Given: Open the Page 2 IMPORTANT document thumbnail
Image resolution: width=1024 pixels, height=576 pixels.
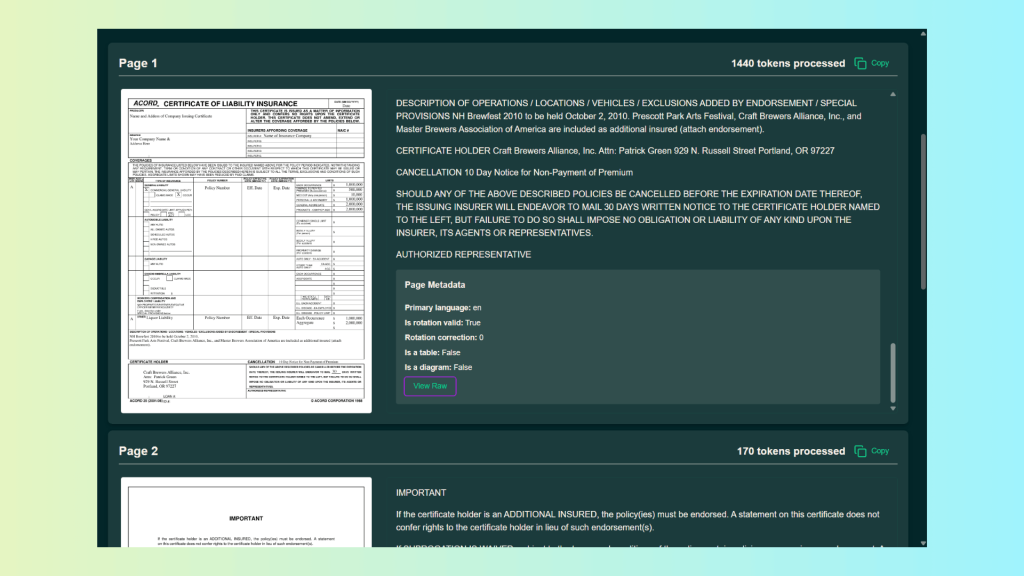Looking at the screenshot, I should point(246,512).
